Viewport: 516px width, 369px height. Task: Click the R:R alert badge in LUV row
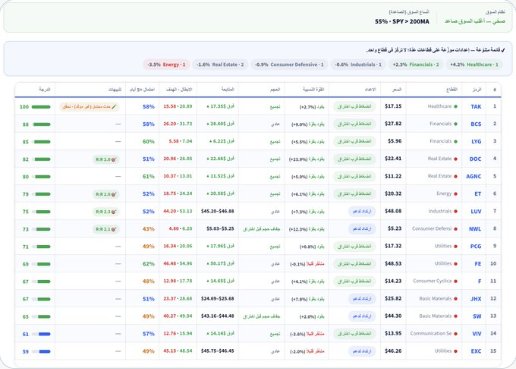(106, 212)
